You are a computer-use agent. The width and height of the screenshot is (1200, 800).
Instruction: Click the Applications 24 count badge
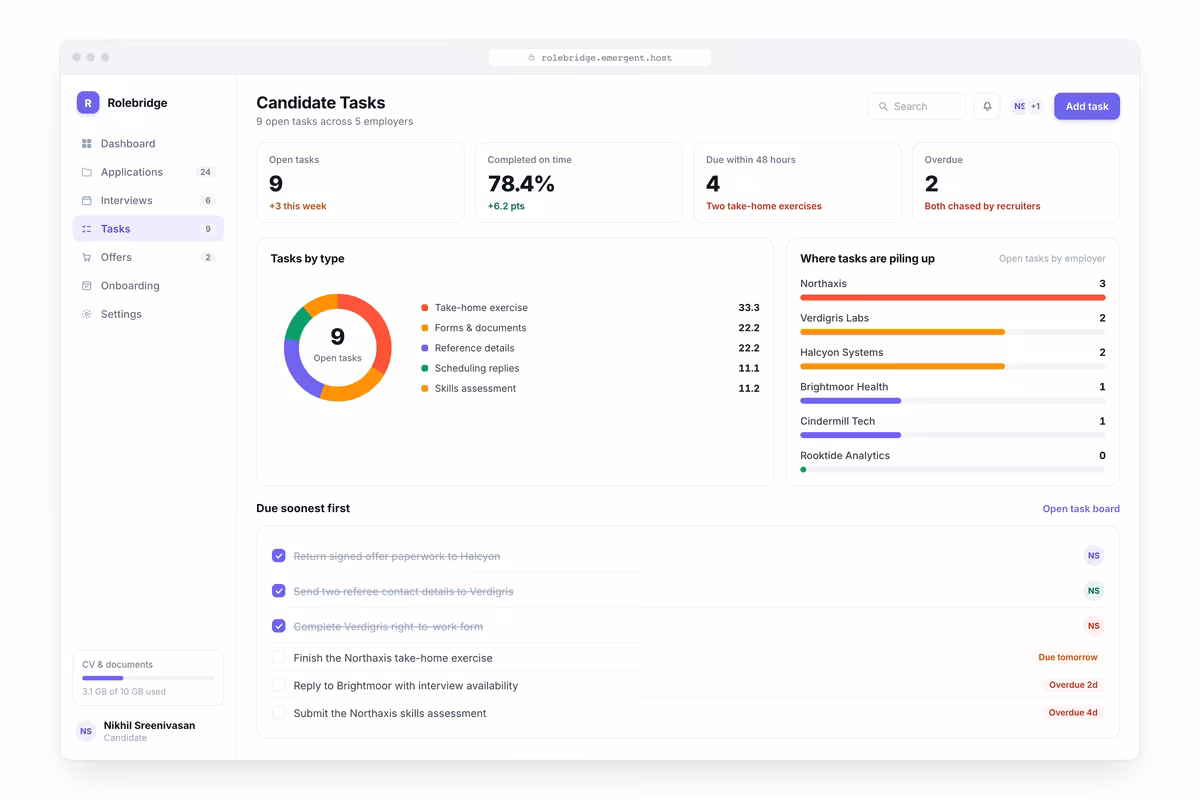[x=205, y=172]
